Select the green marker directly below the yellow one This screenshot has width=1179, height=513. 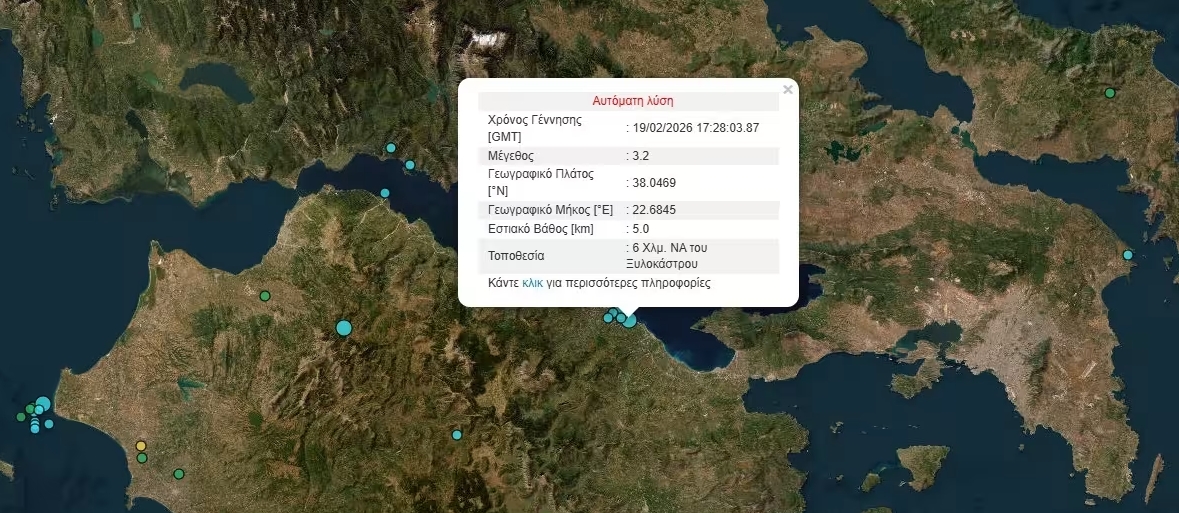[142, 458]
